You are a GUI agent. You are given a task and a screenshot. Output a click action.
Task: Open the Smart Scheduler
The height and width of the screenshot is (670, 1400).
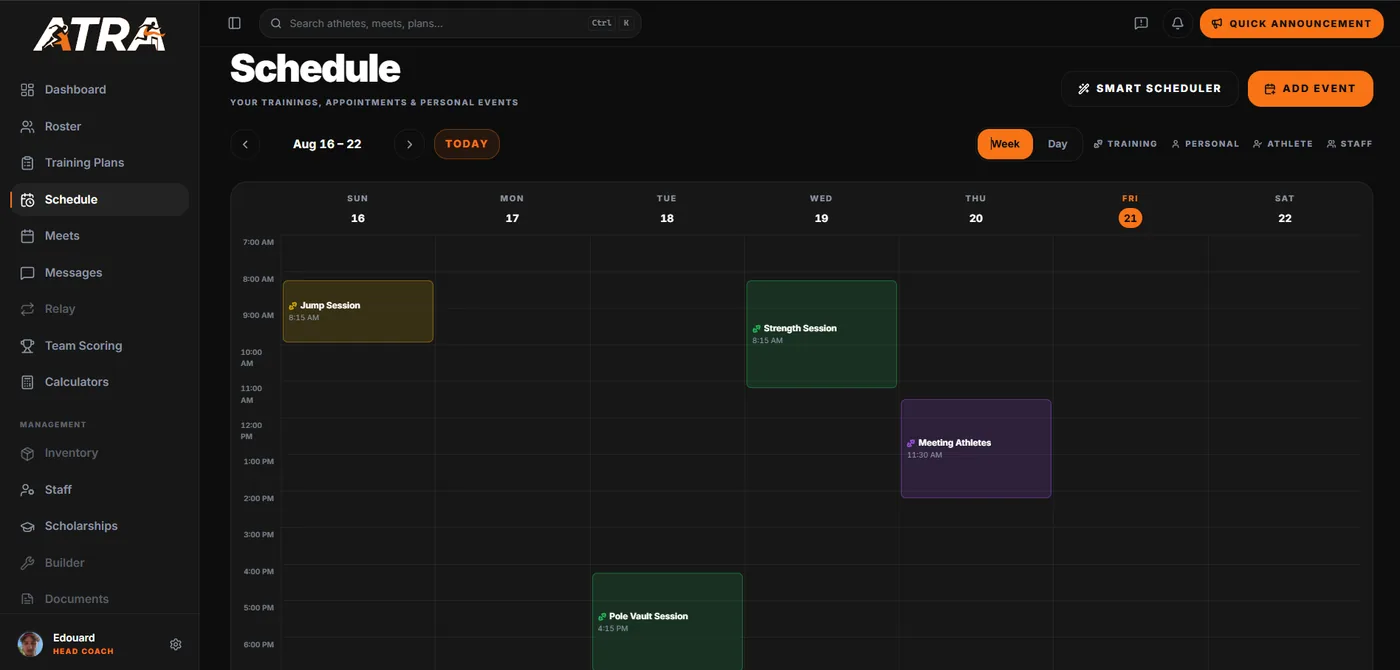coord(1150,89)
